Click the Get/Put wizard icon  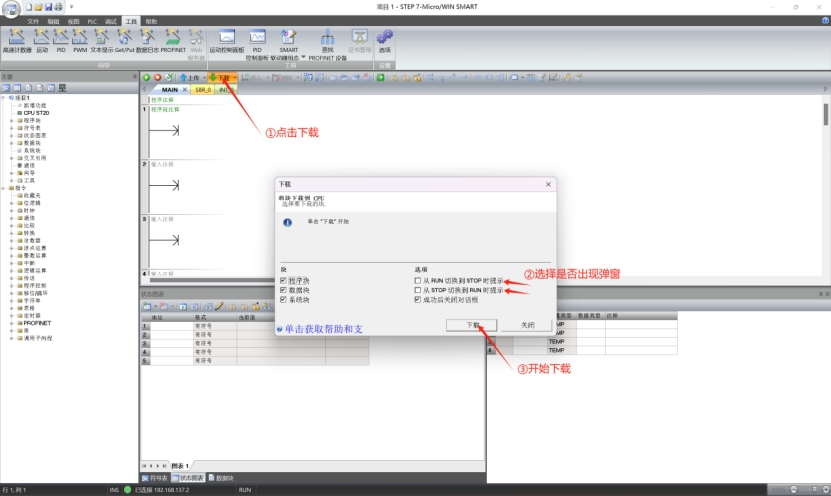click(x=125, y=39)
